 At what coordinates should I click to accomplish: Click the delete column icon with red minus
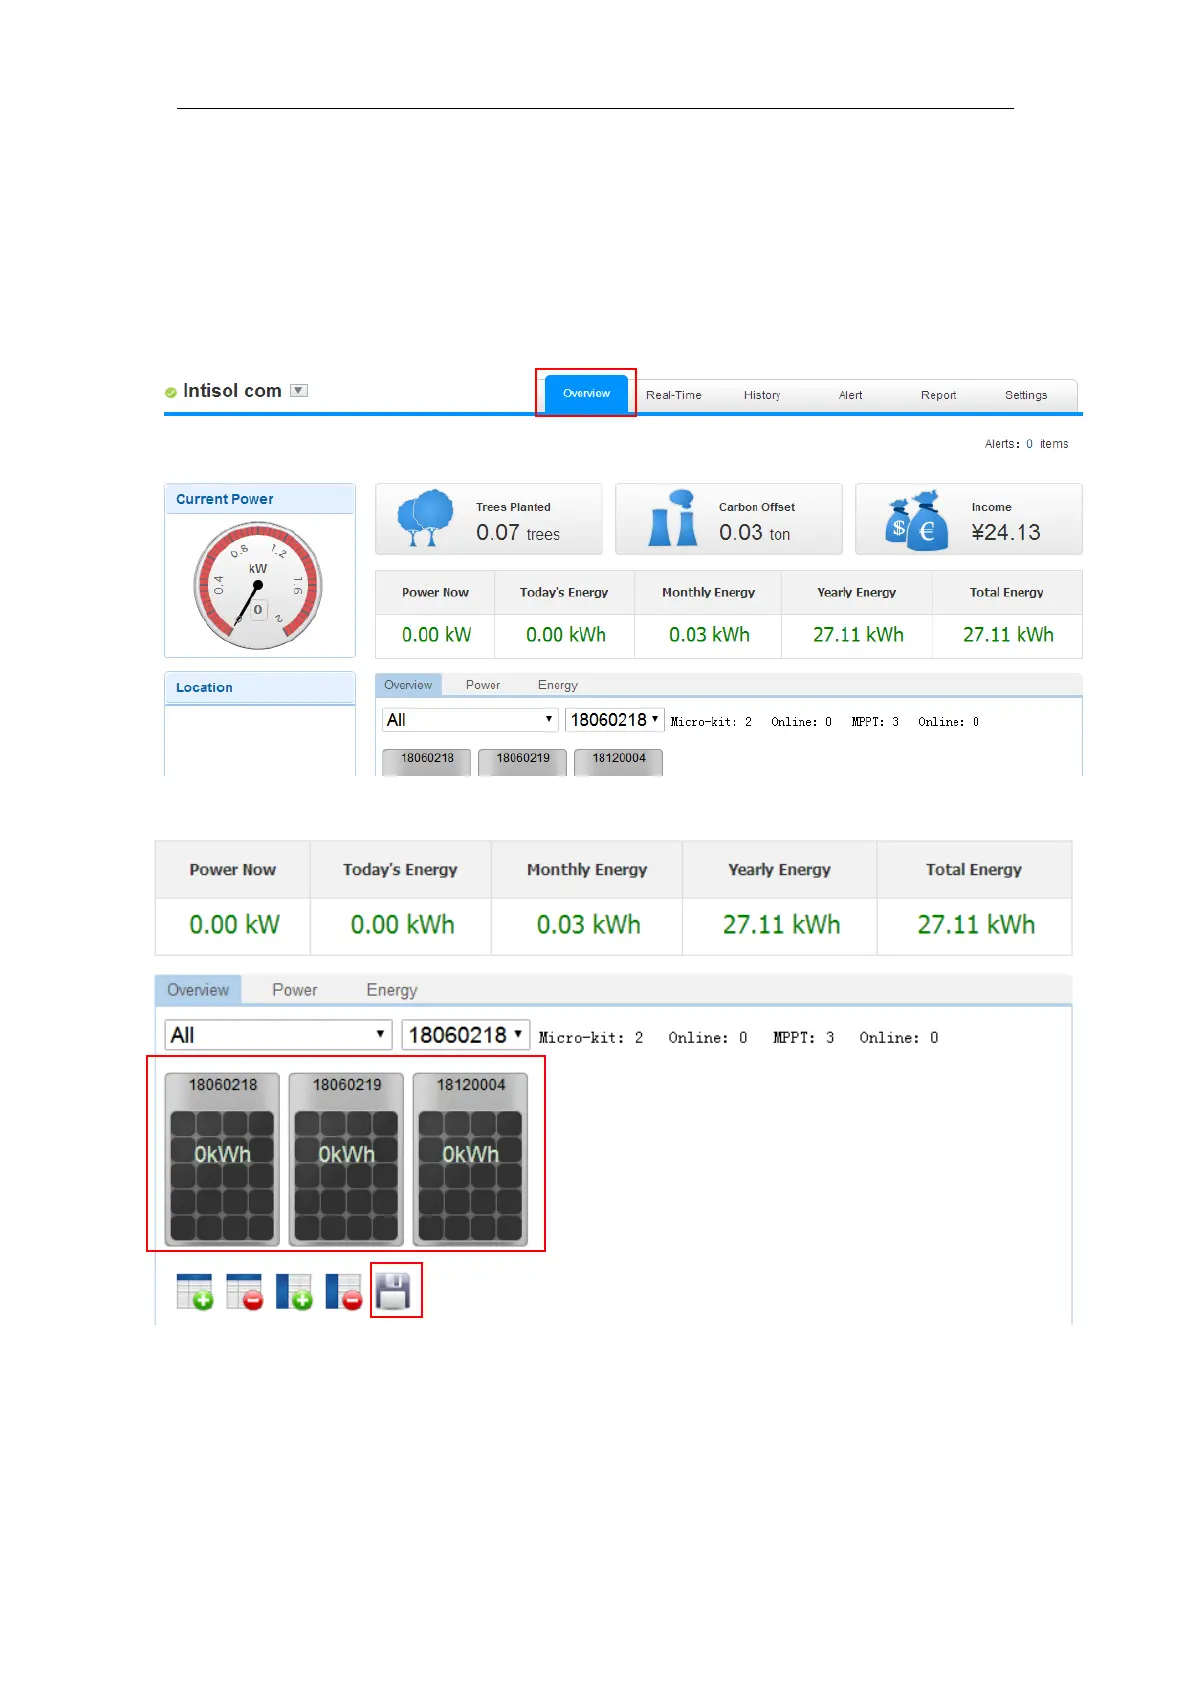(343, 1291)
